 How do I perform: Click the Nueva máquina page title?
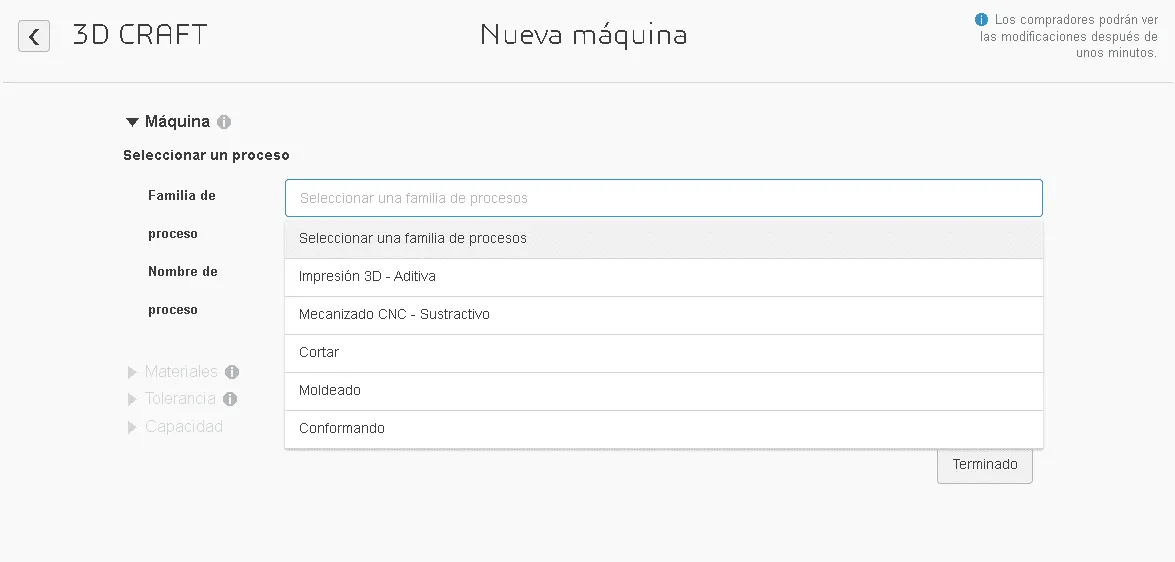pos(584,35)
